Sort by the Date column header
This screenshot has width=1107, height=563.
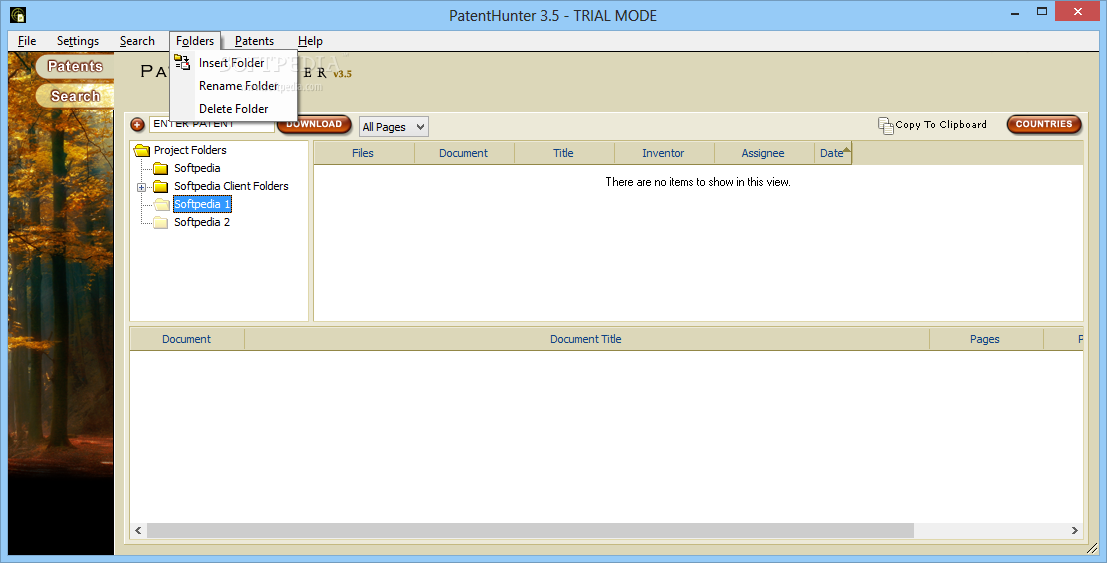point(833,153)
